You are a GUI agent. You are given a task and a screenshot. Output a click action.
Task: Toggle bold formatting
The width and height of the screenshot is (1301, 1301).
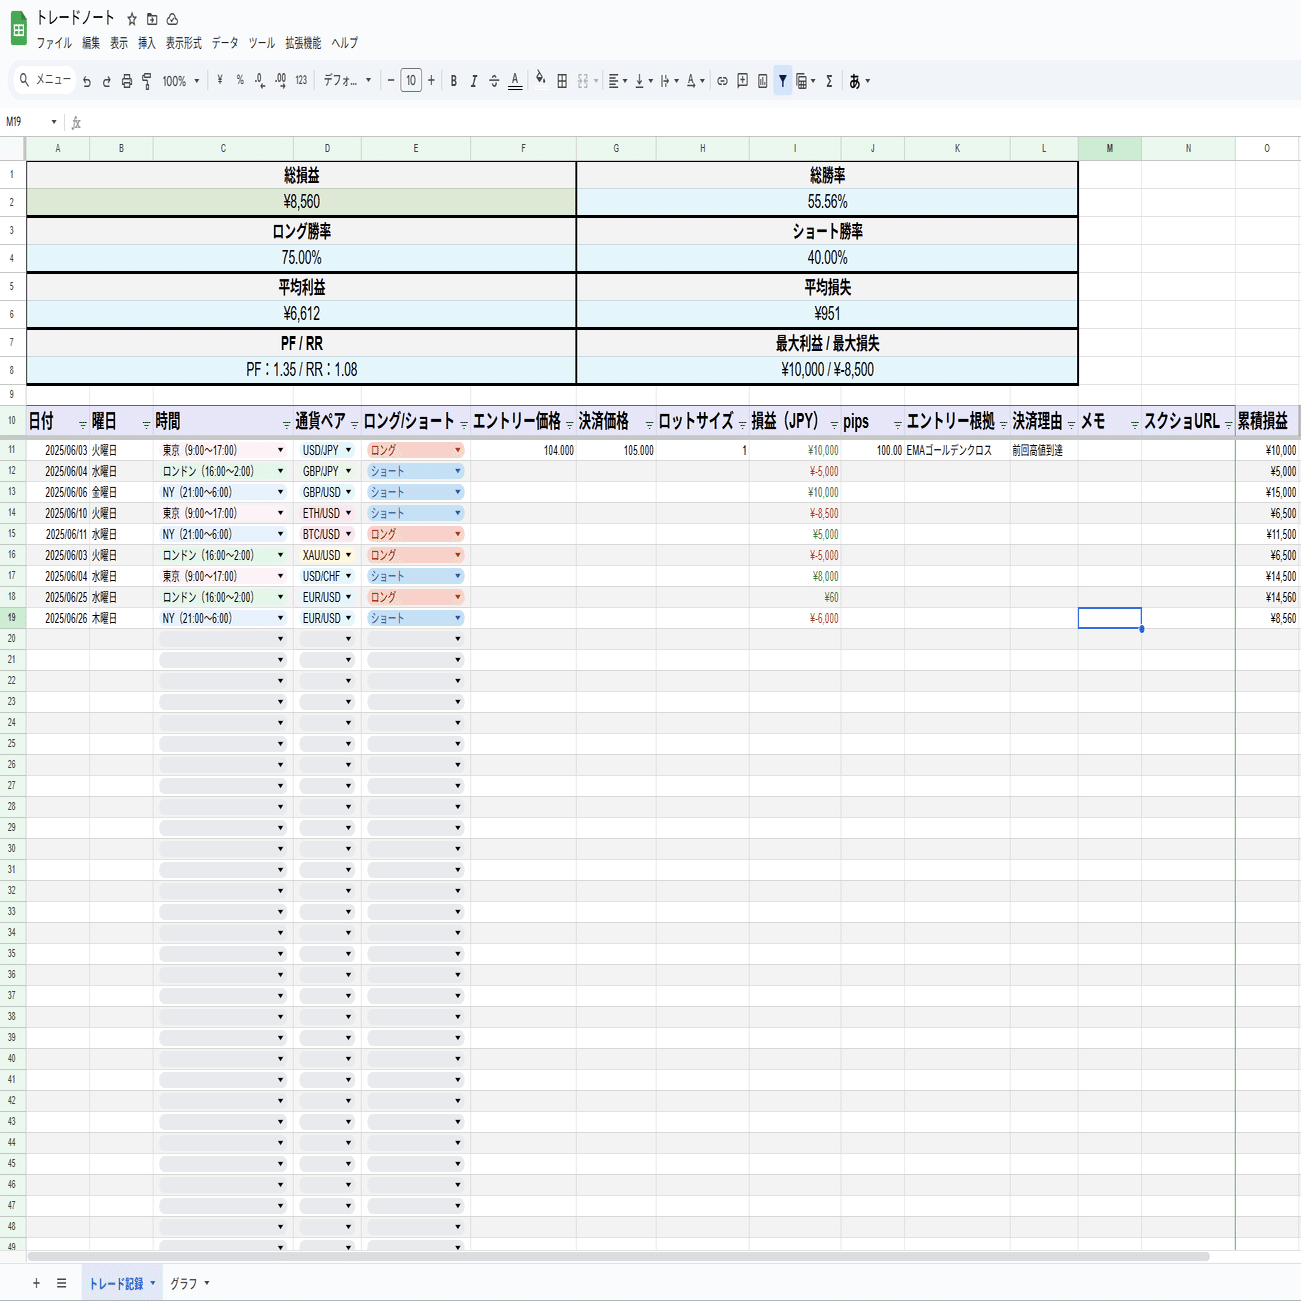454,81
